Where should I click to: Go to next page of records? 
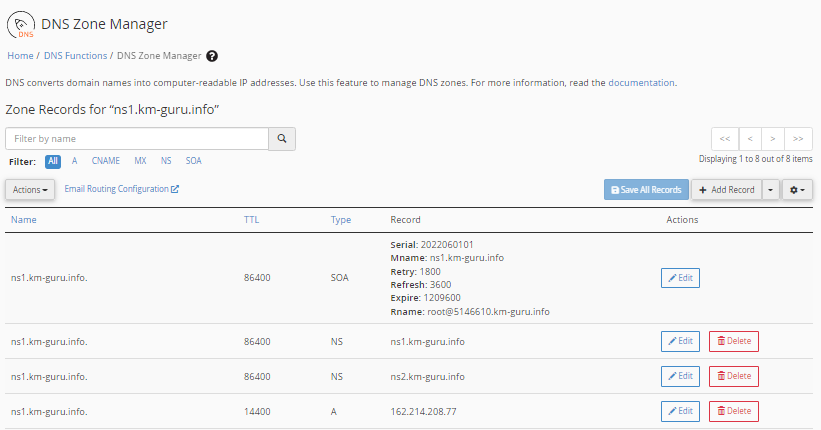tap(773, 139)
